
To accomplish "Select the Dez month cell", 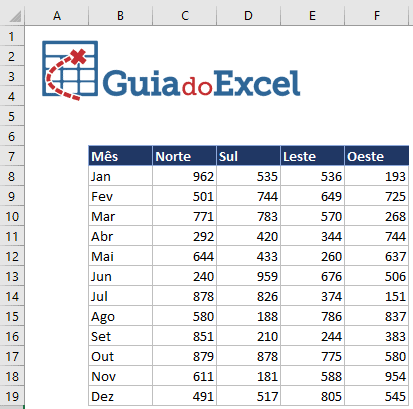I will click(x=120, y=396).
